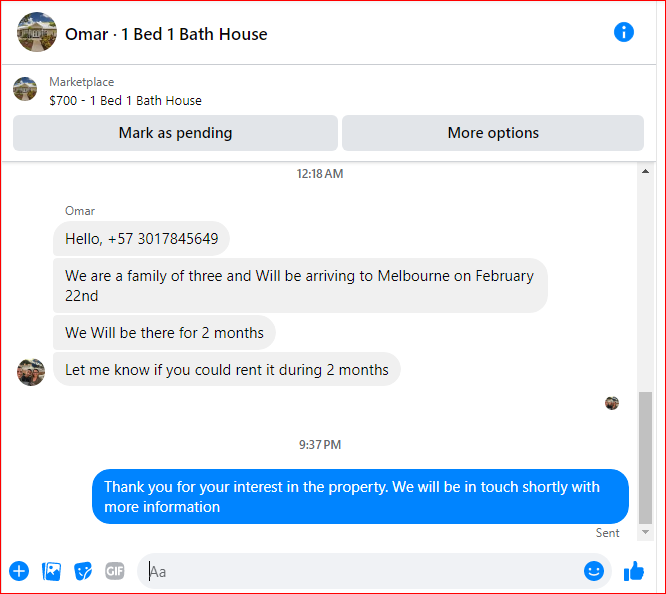Open the emoji picker smiley
This screenshot has width=666, height=594.
click(594, 571)
